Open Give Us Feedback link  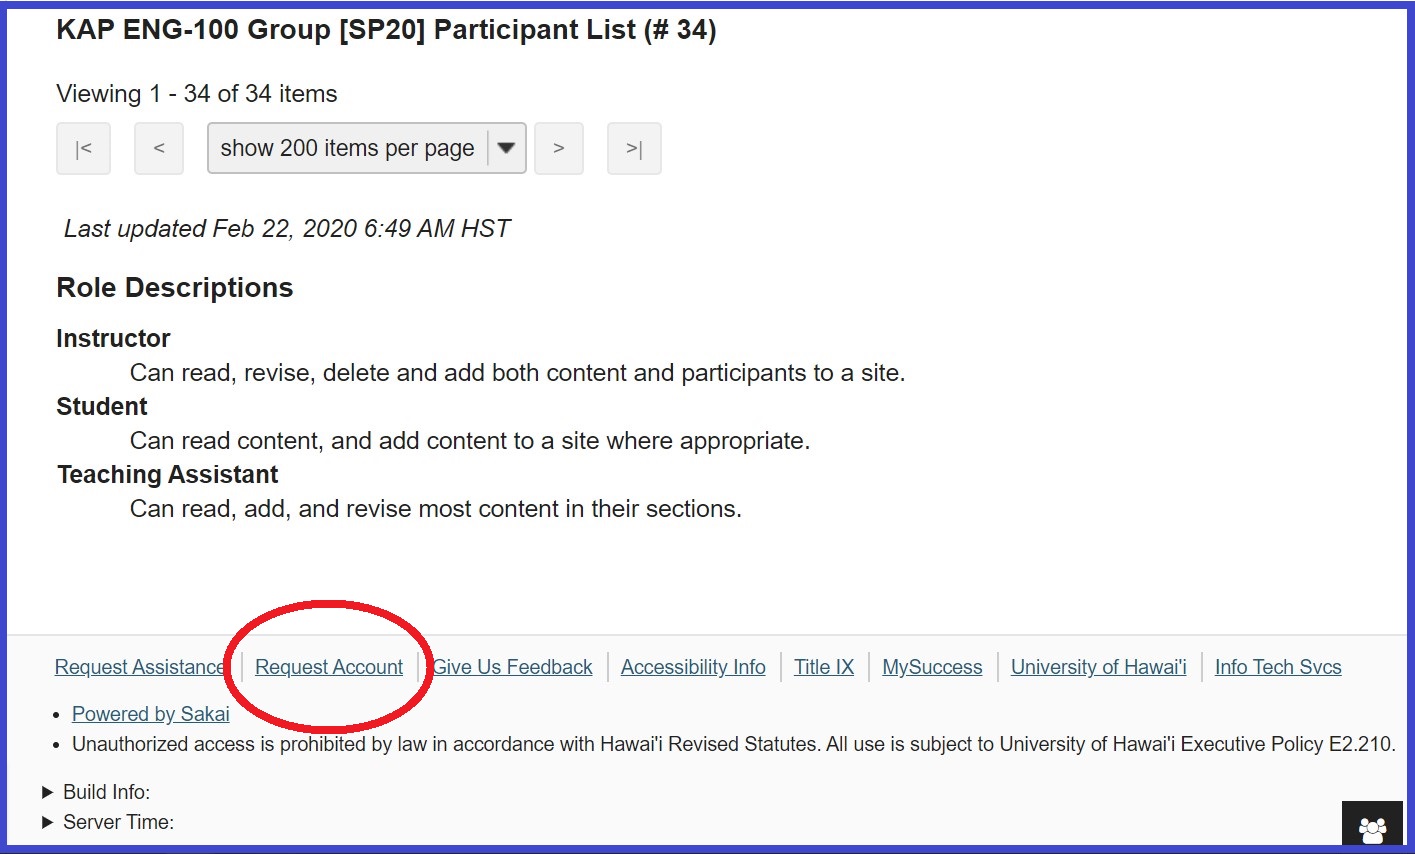point(514,667)
